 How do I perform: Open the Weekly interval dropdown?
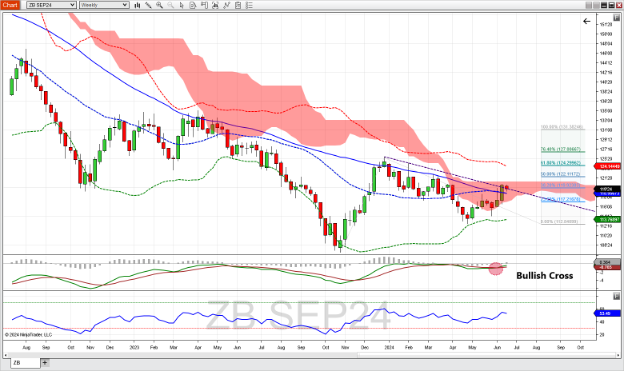(104, 5)
